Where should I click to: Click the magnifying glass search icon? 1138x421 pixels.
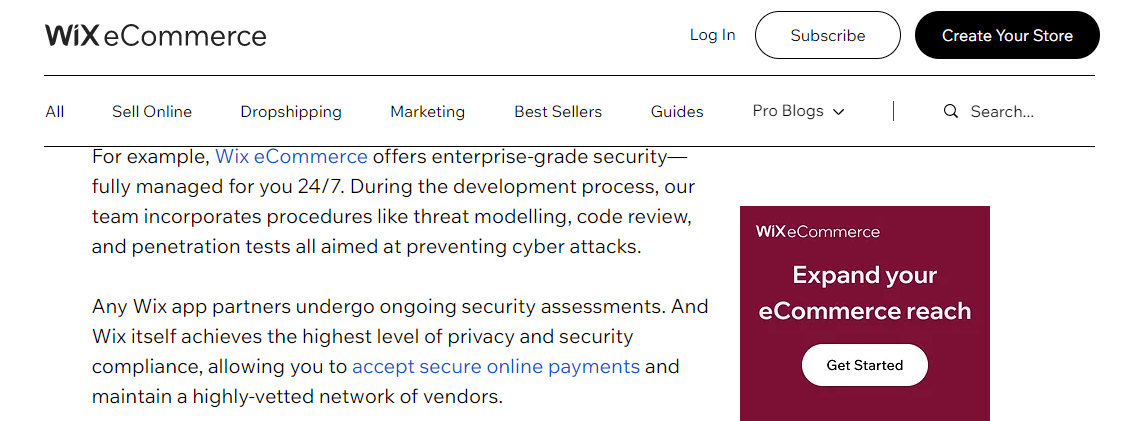click(951, 111)
